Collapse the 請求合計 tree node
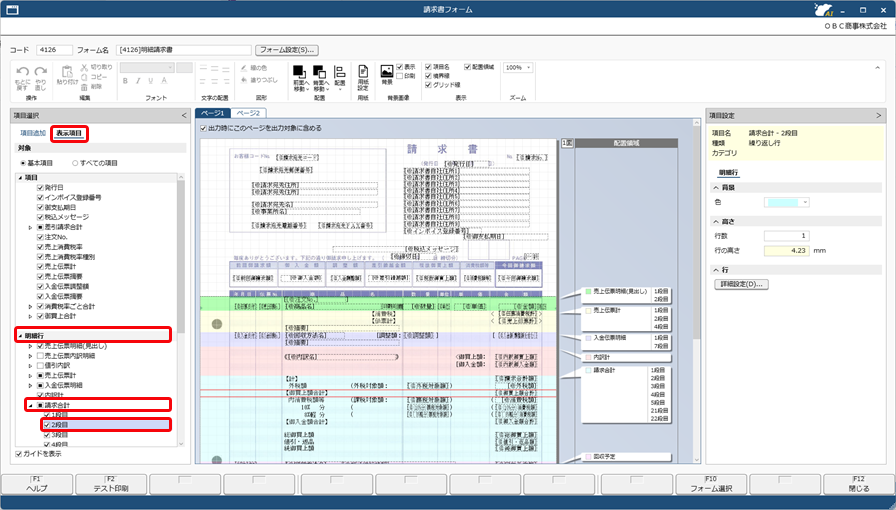The width and height of the screenshot is (896, 510). (x=31, y=405)
